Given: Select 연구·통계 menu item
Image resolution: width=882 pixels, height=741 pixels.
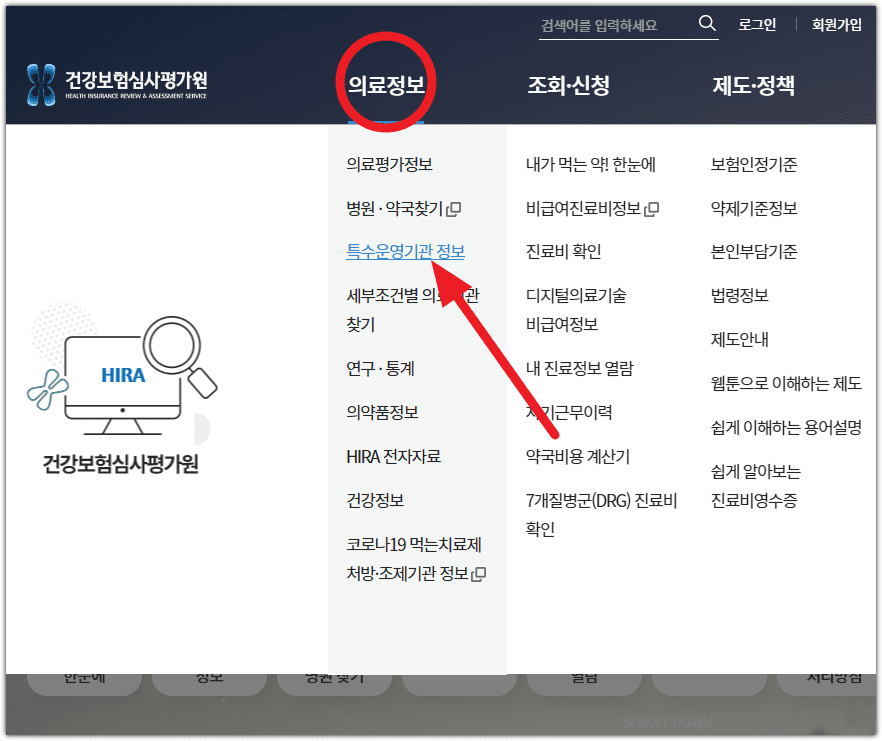Looking at the screenshot, I should [x=380, y=369].
